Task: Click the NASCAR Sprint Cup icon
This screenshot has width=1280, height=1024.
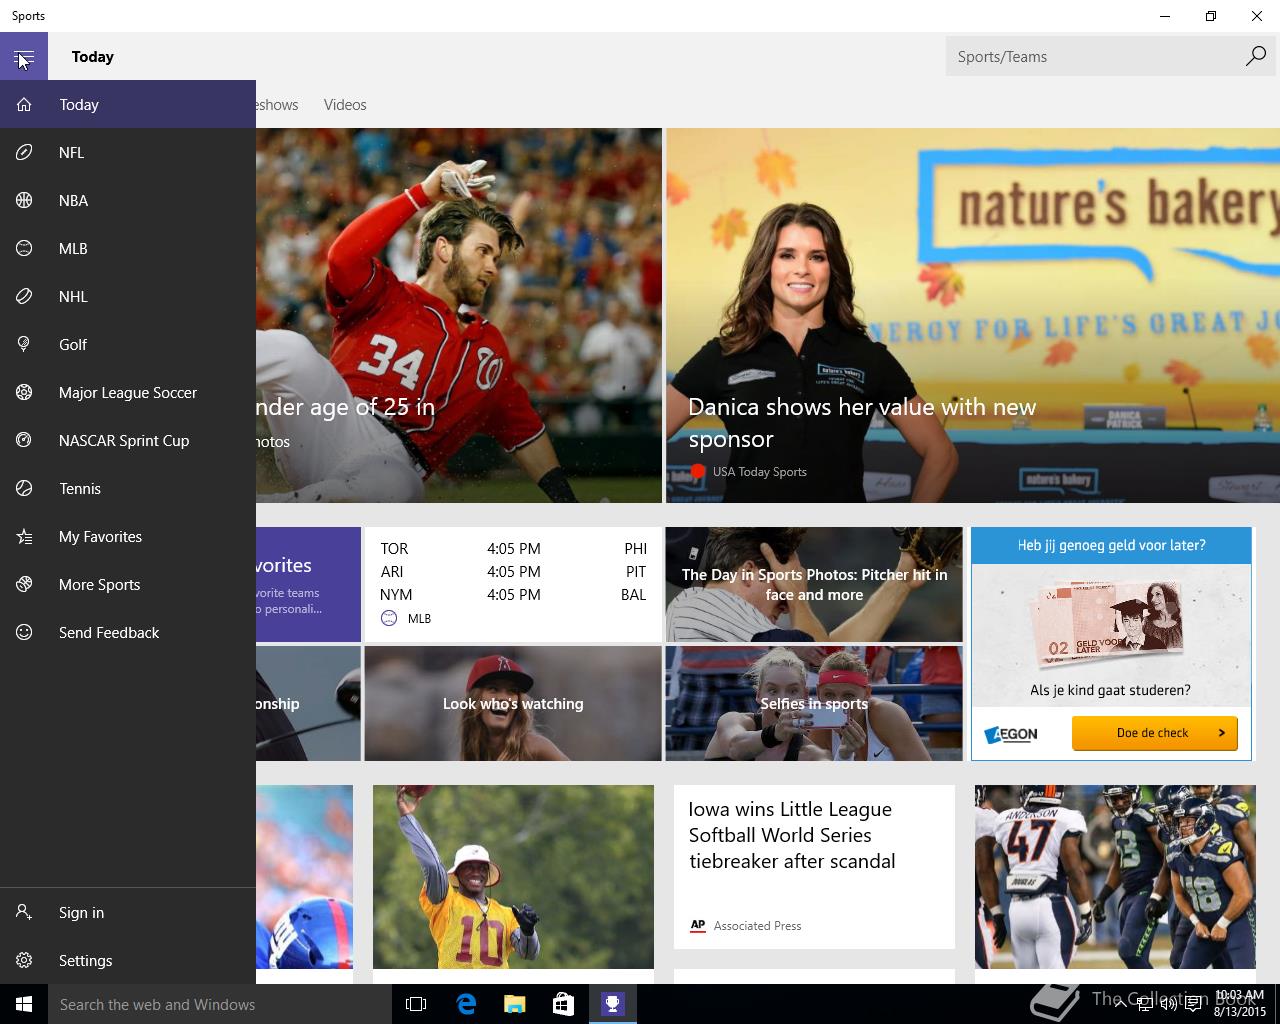Action: click(24, 440)
